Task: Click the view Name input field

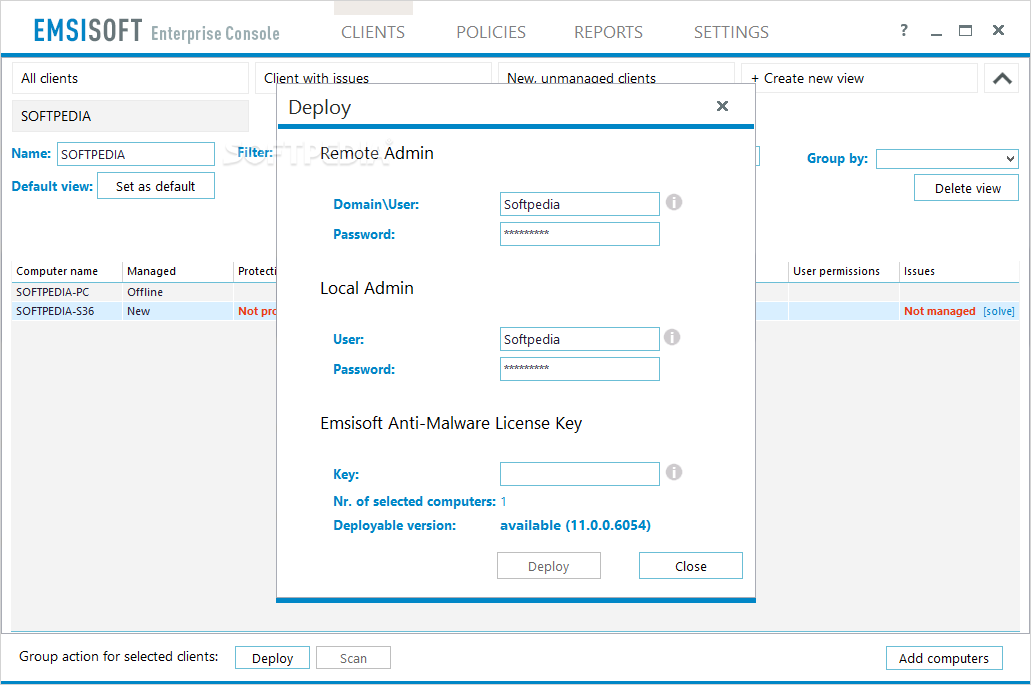Action: (135, 154)
